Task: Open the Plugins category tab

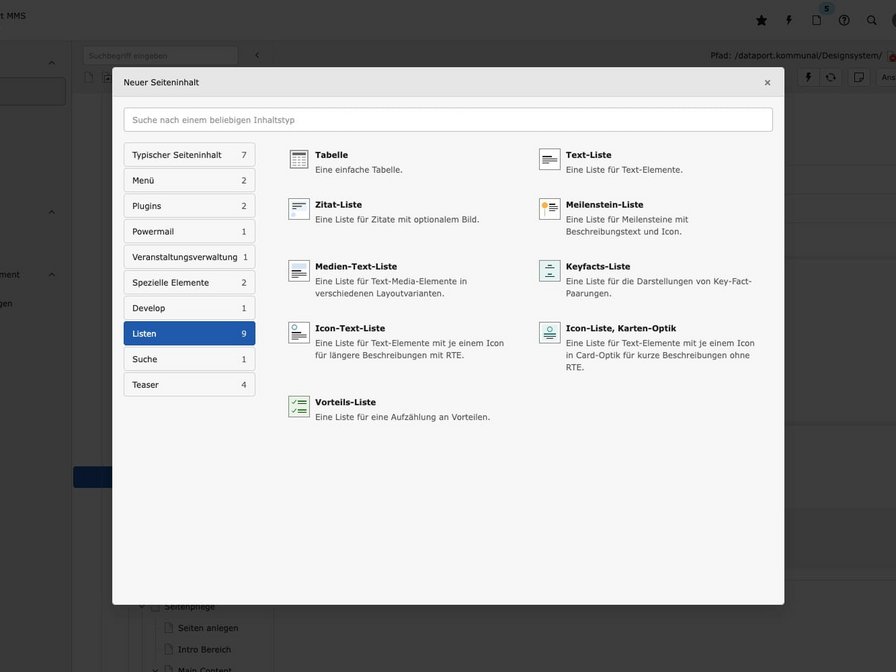Action: [189, 206]
